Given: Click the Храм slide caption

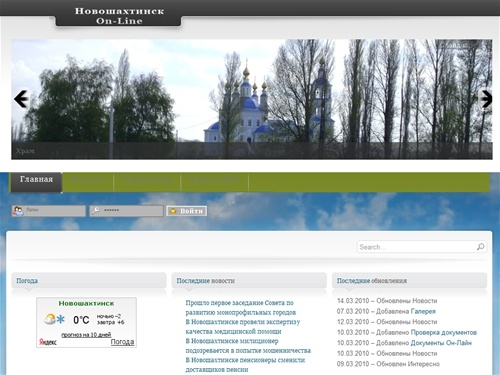Looking at the screenshot, I should pyautogui.click(x=25, y=151).
